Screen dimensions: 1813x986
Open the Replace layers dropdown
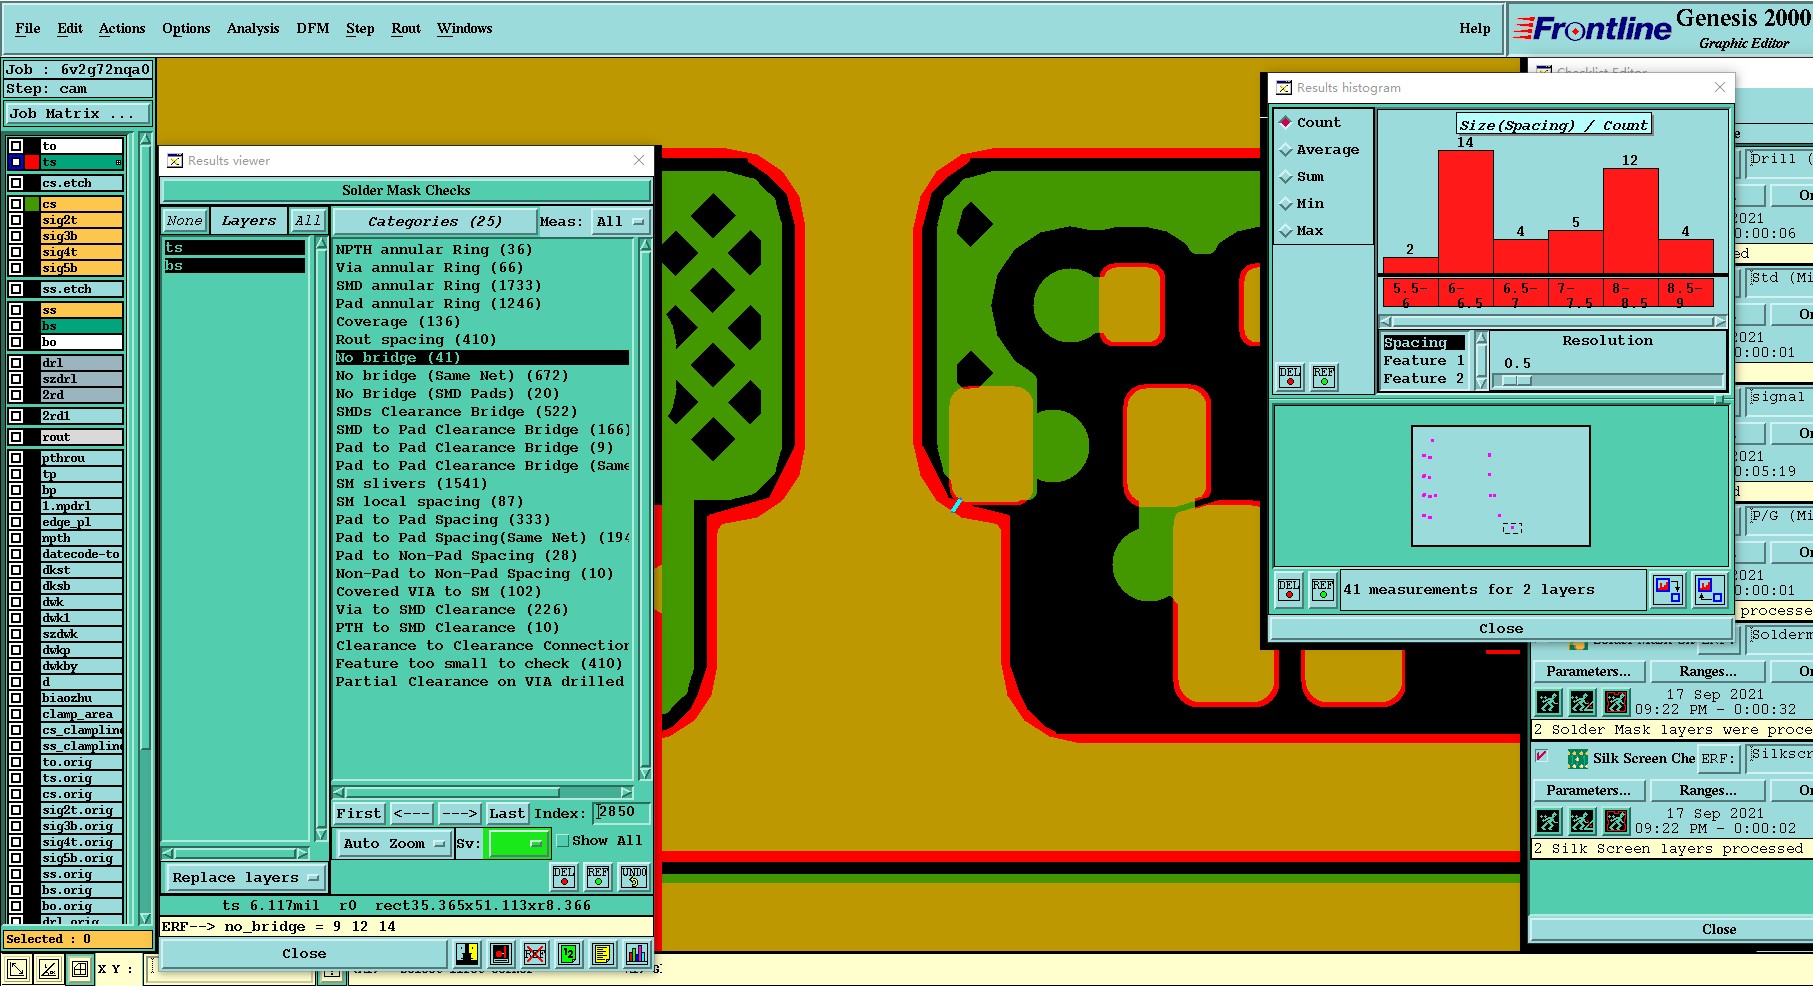click(245, 877)
